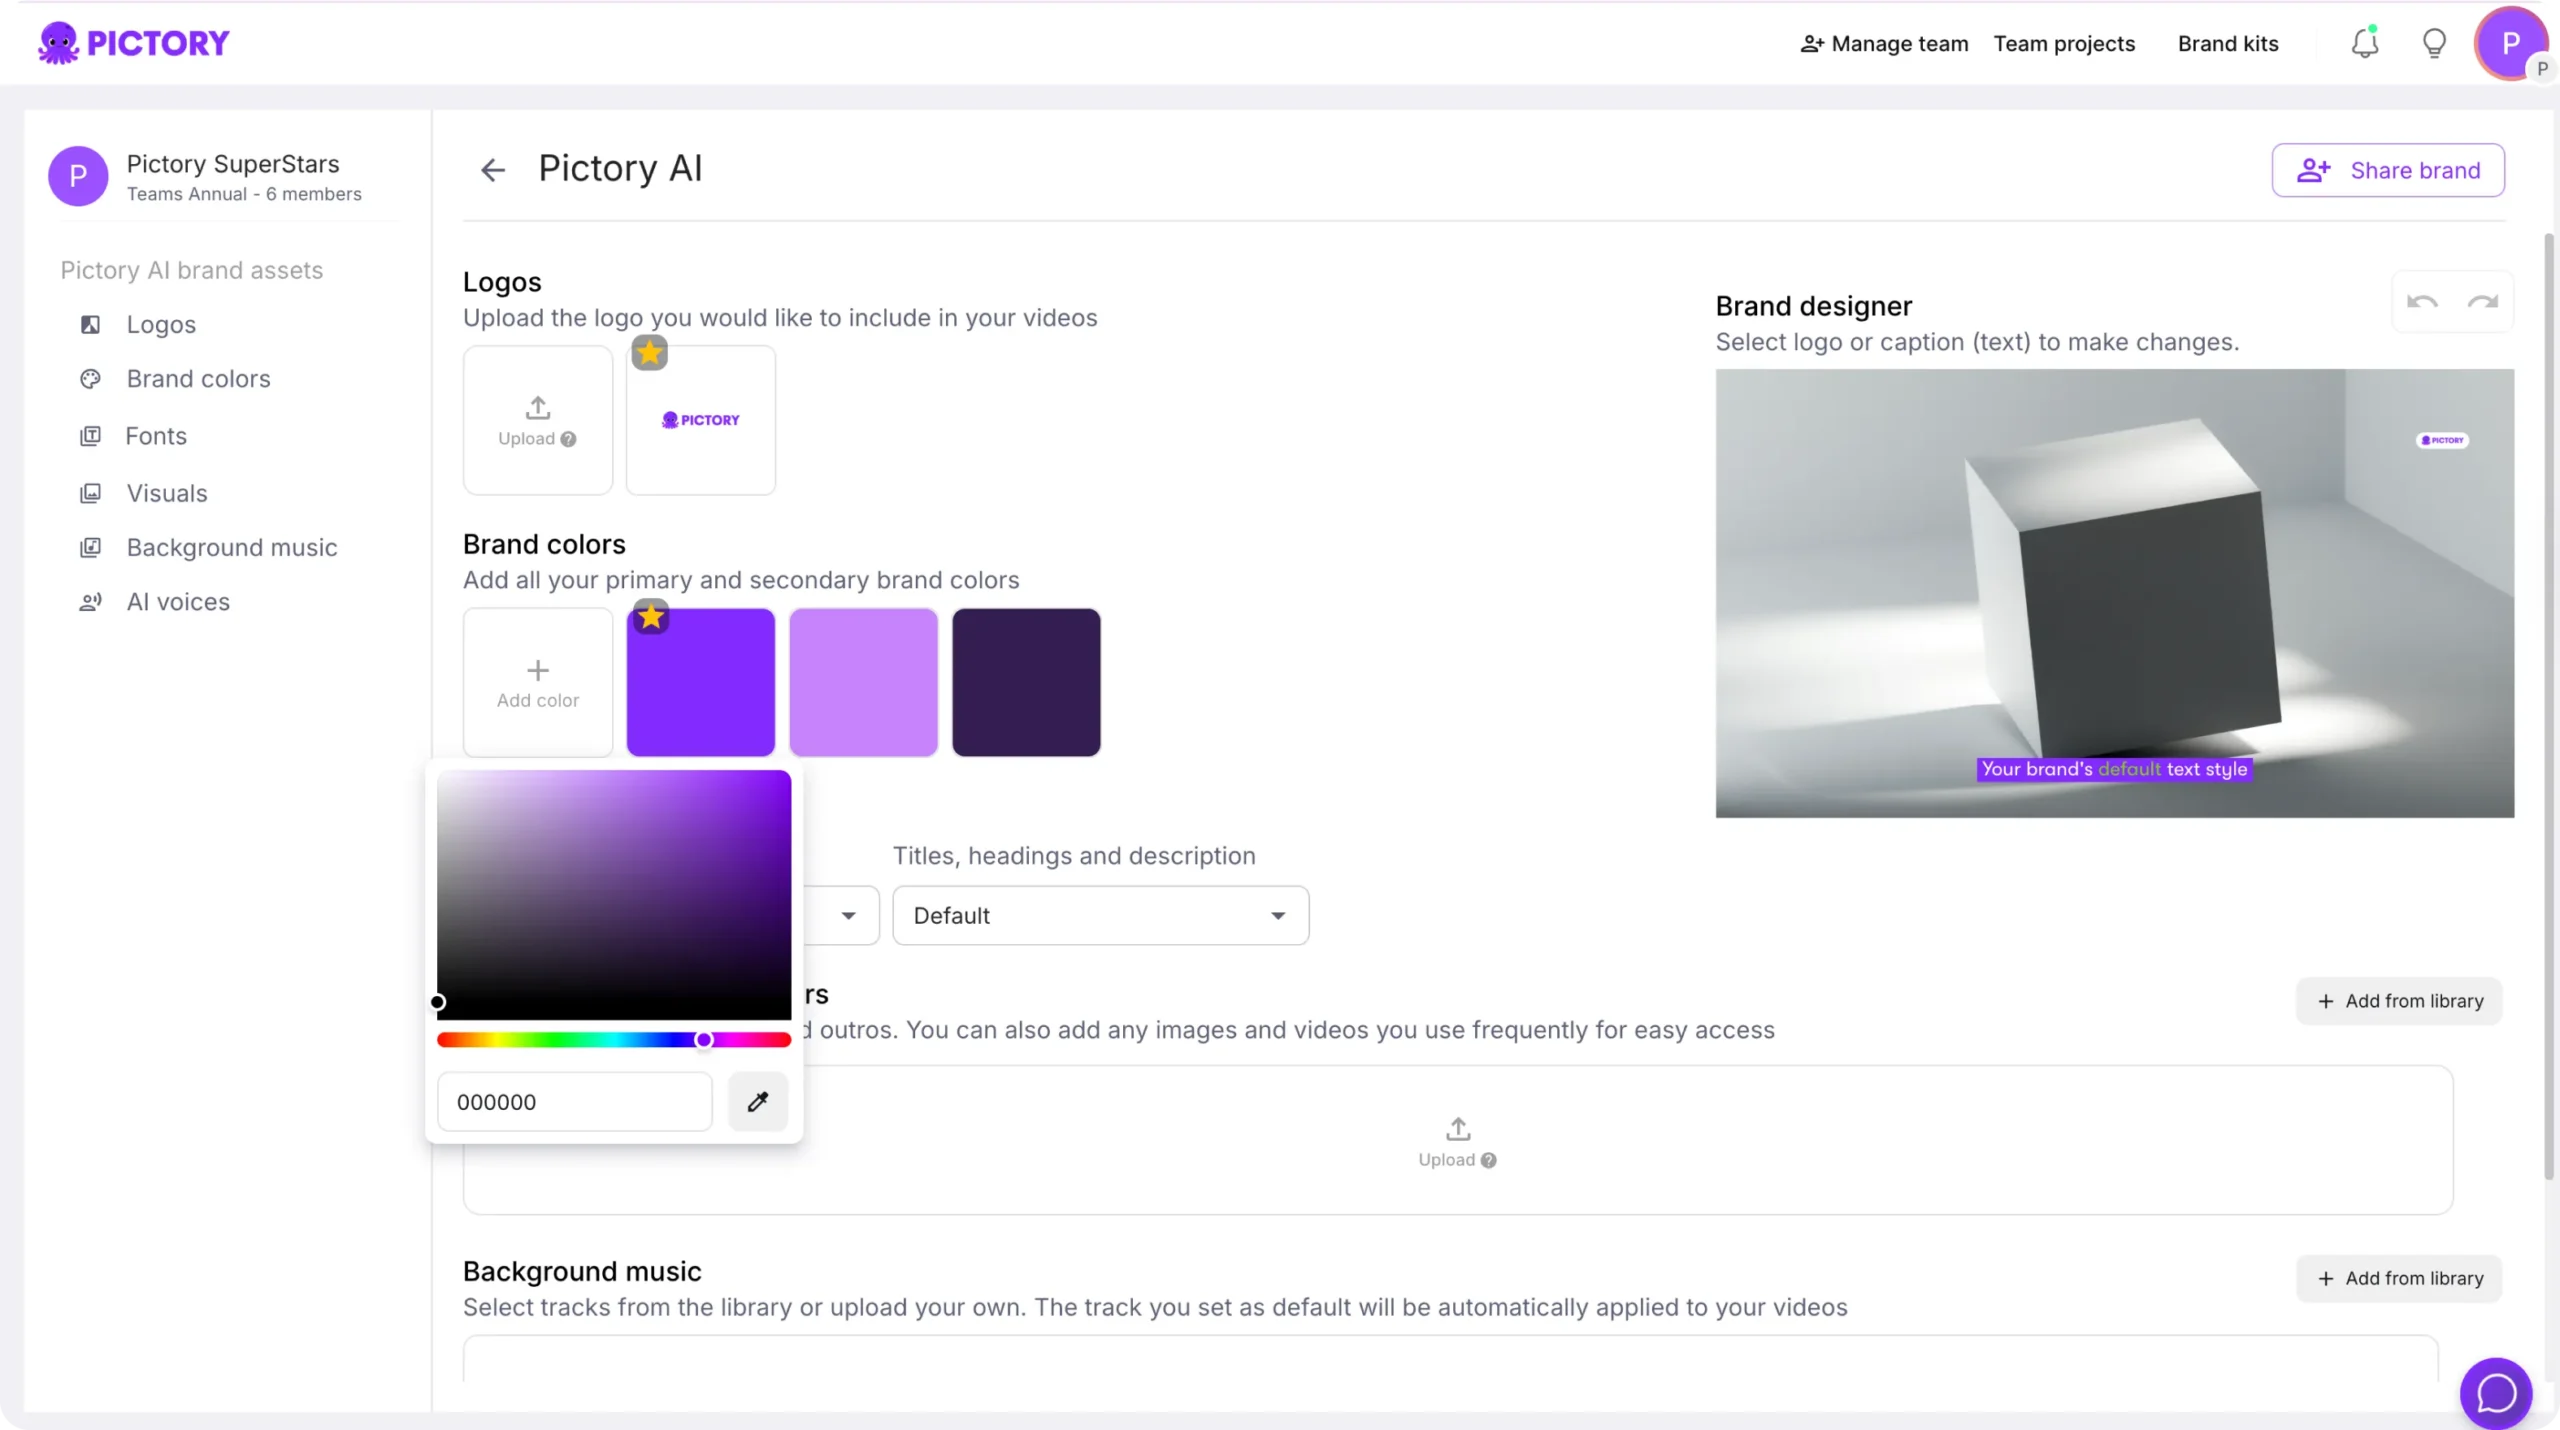The image size is (2560, 1430).
Task: Click the back arrow beside Pictory AI
Action: (492, 170)
